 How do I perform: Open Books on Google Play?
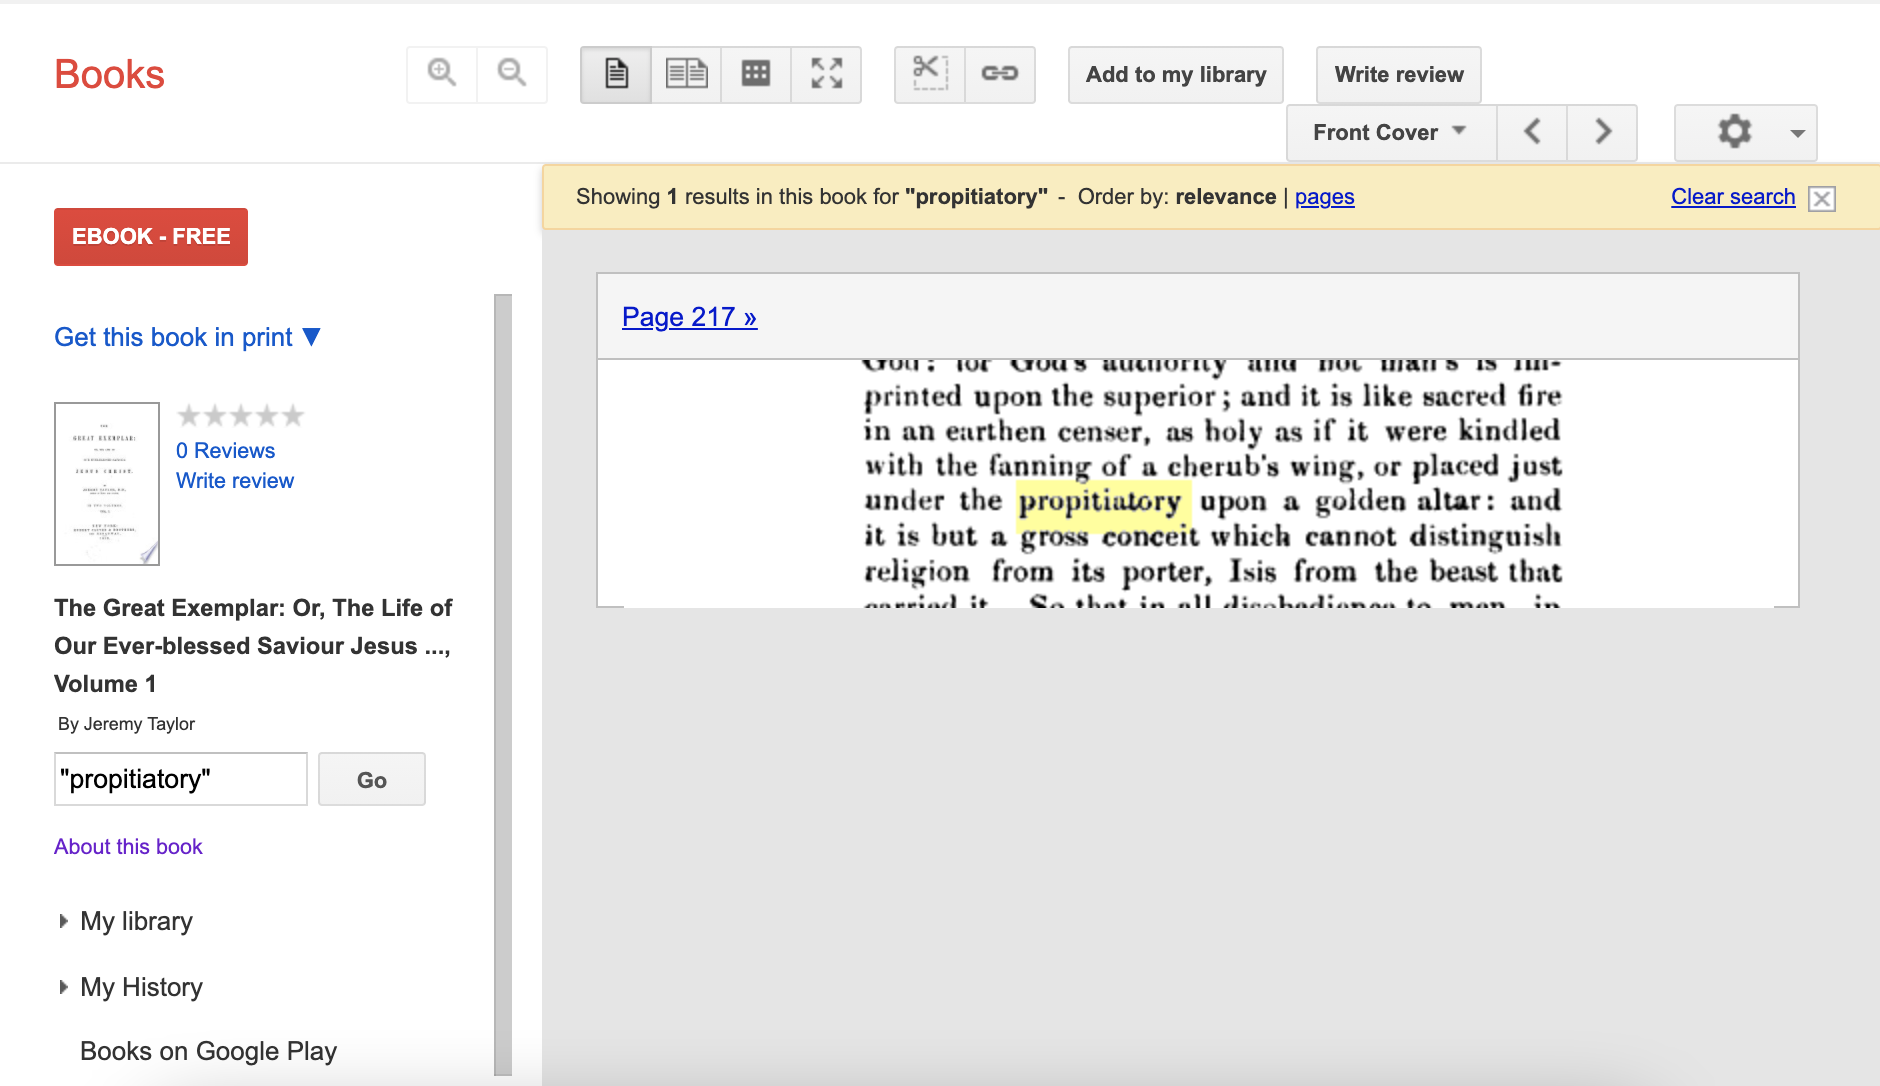tap(208, 1051)
